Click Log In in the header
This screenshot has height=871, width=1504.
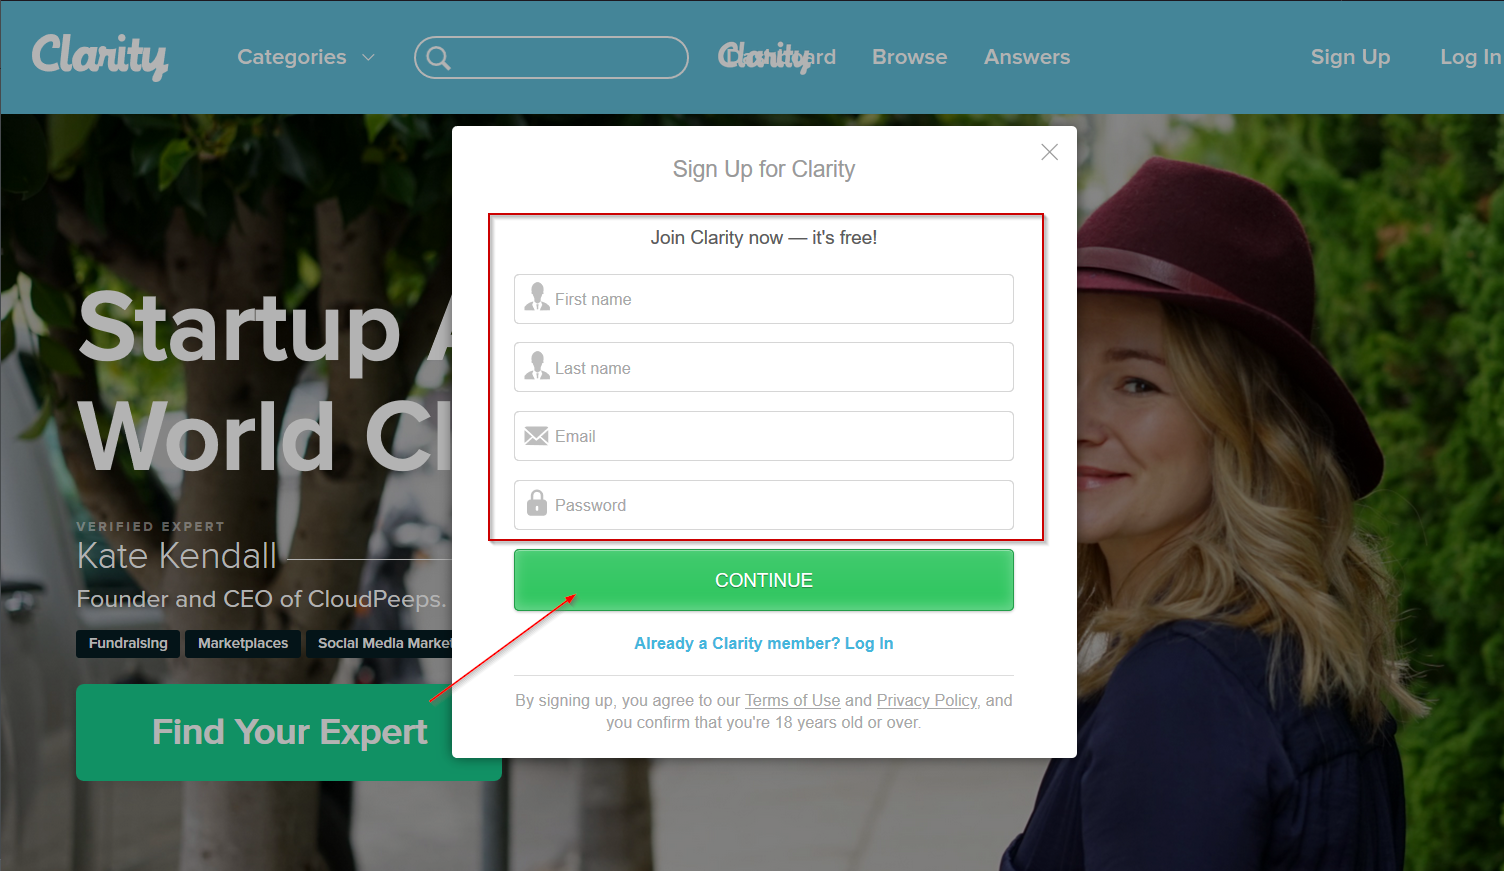click(x=1471, y=57)
